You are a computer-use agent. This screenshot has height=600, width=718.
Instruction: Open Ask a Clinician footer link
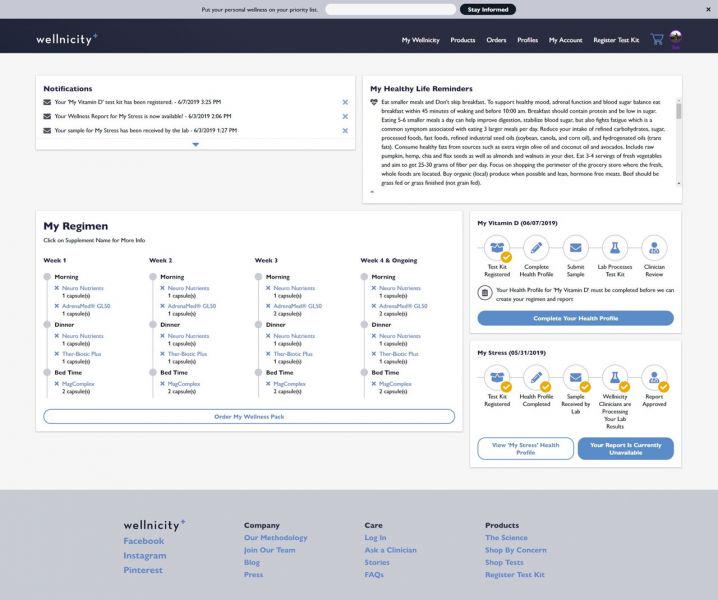click(x=391, y=550)
